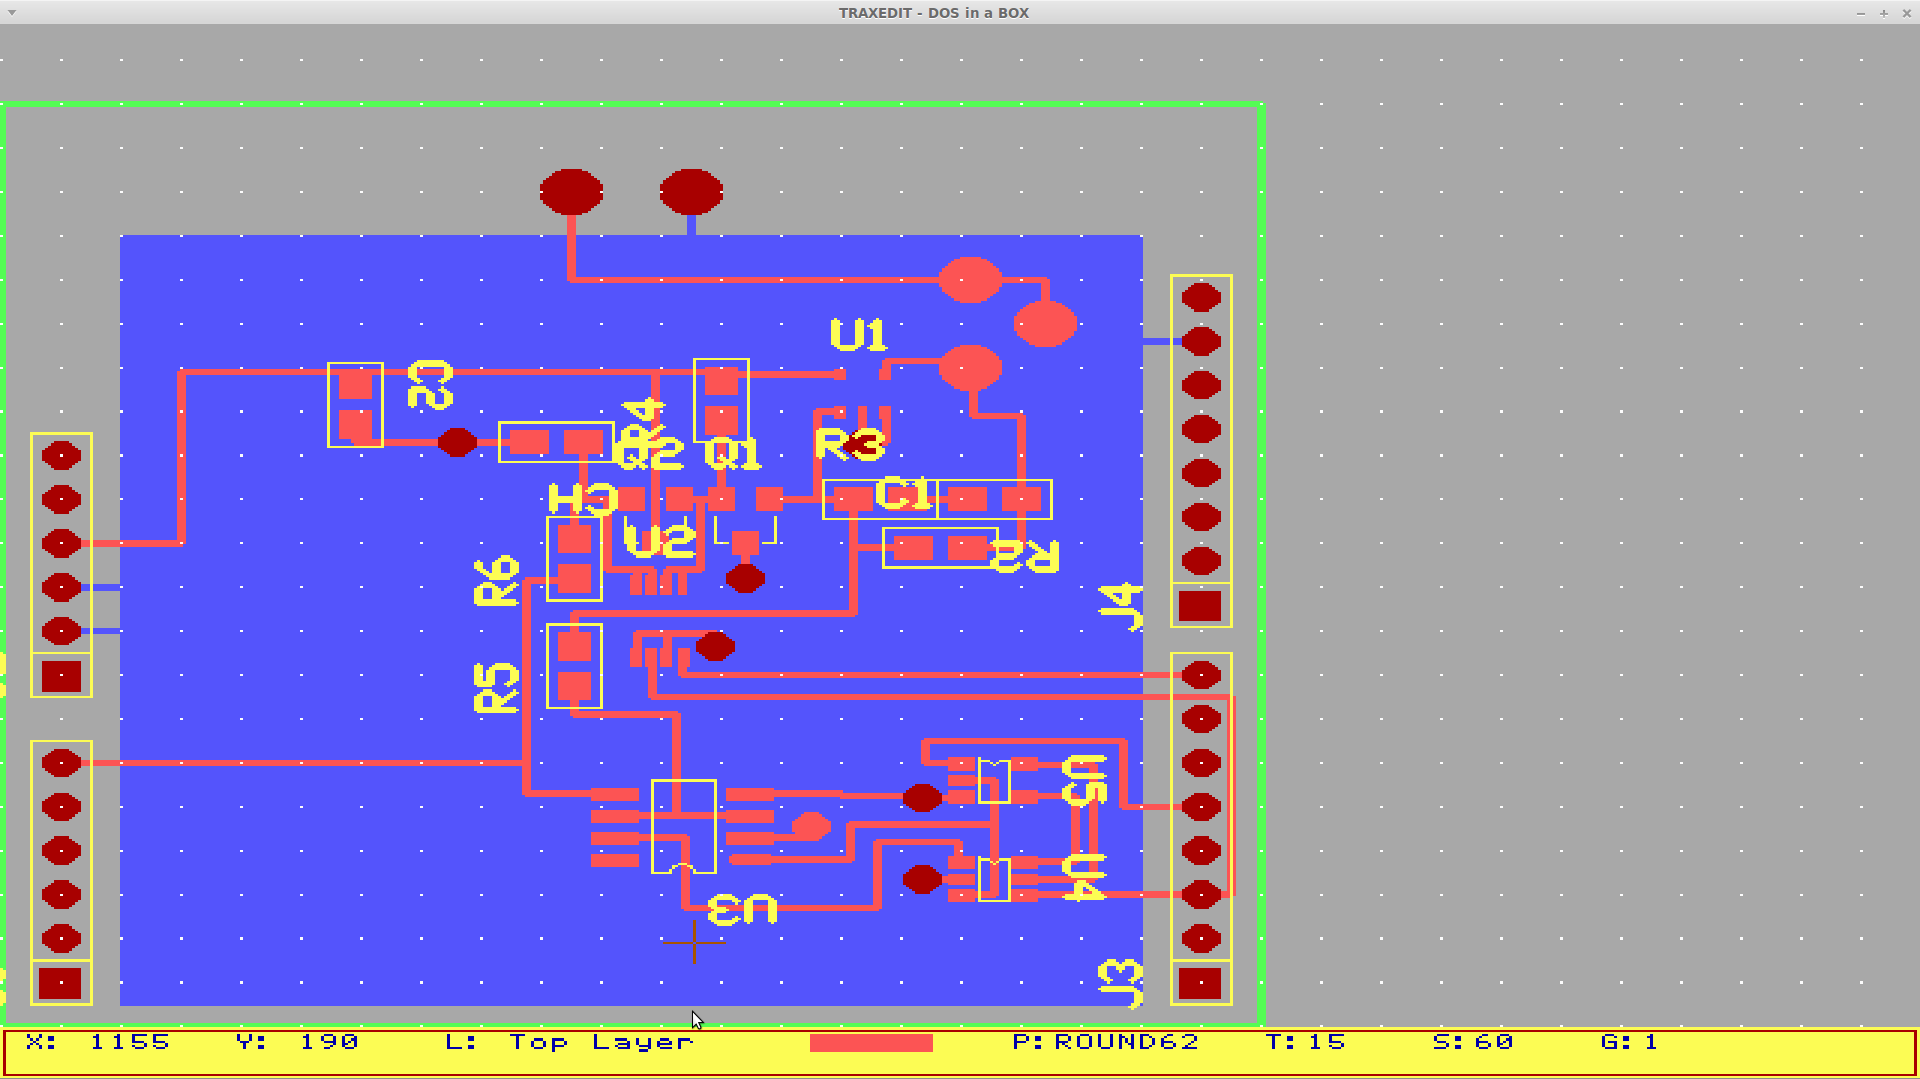Select the mirrored U3 component label
Image resolution: width=1920 pixels, height=1079 pixels.
tap(742, 909)
